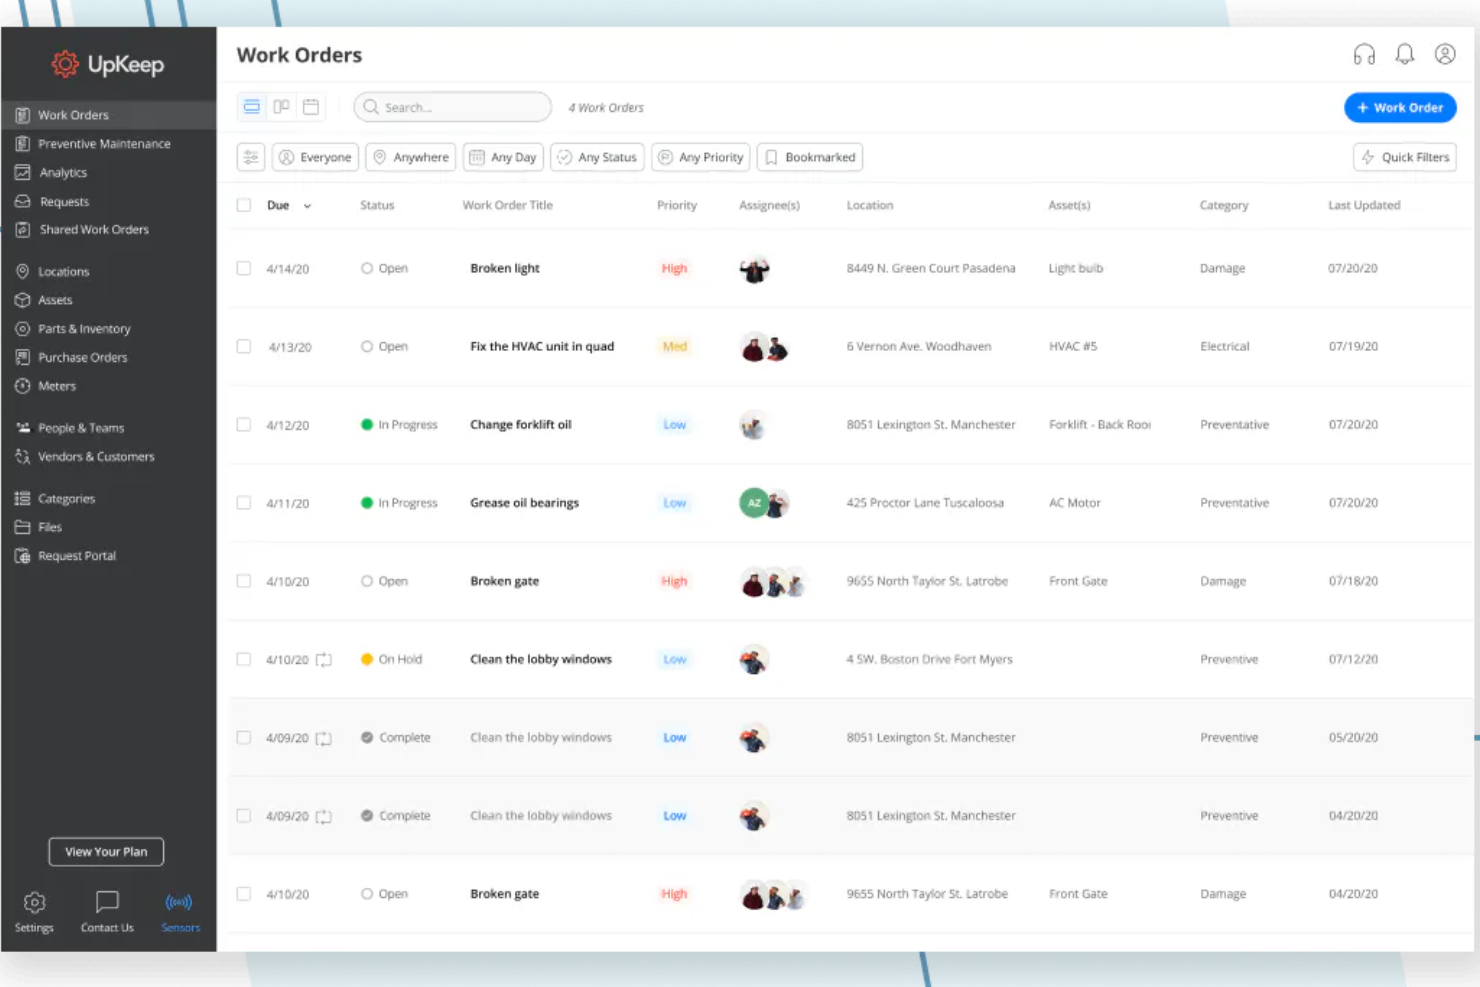Screen dimensions: 1480x987
Task: Select the board/card view icon
Action: (x=281, y=106)
